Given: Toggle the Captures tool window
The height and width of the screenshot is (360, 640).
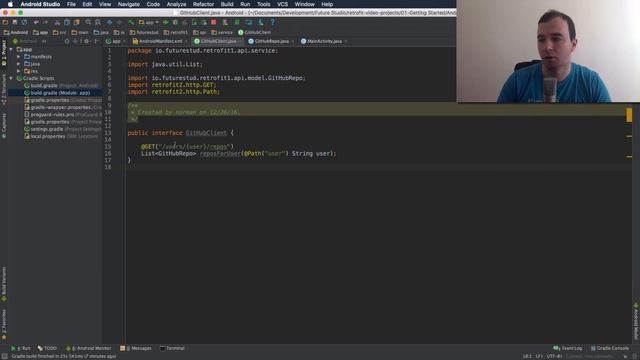Looking at the screenshot, I should point(4,126).
